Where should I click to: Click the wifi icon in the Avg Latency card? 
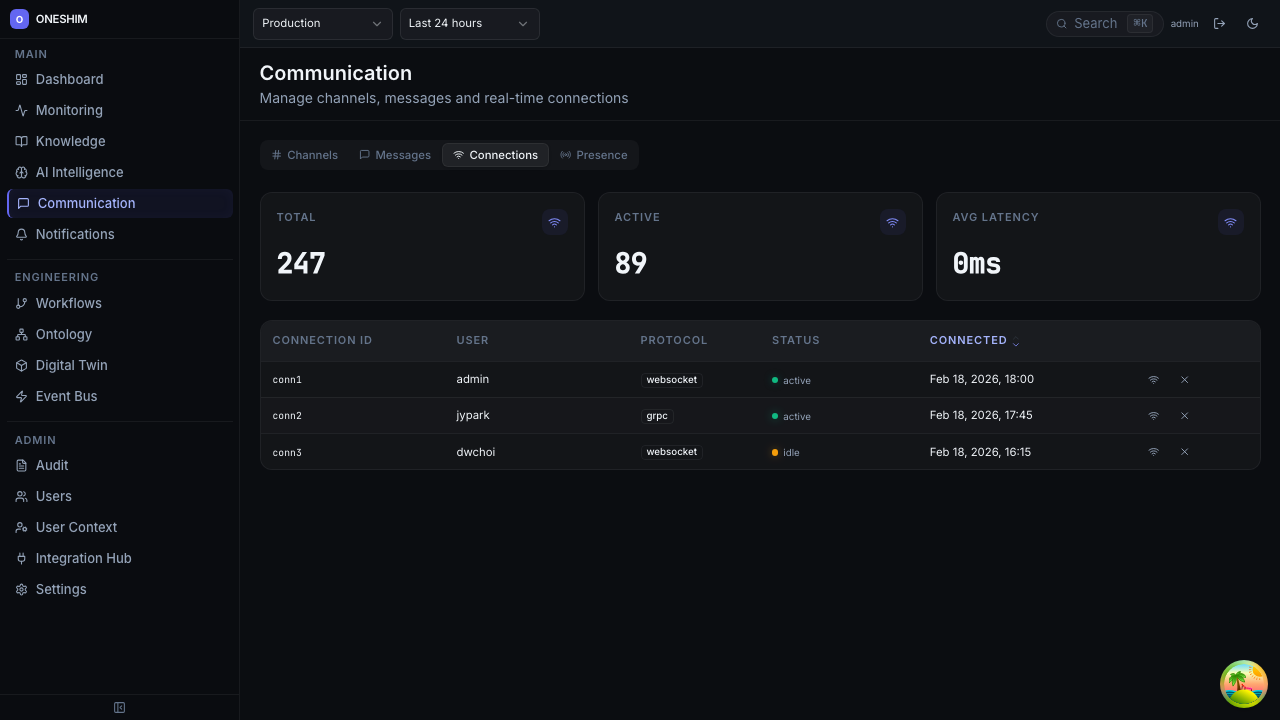[1230, 223]
